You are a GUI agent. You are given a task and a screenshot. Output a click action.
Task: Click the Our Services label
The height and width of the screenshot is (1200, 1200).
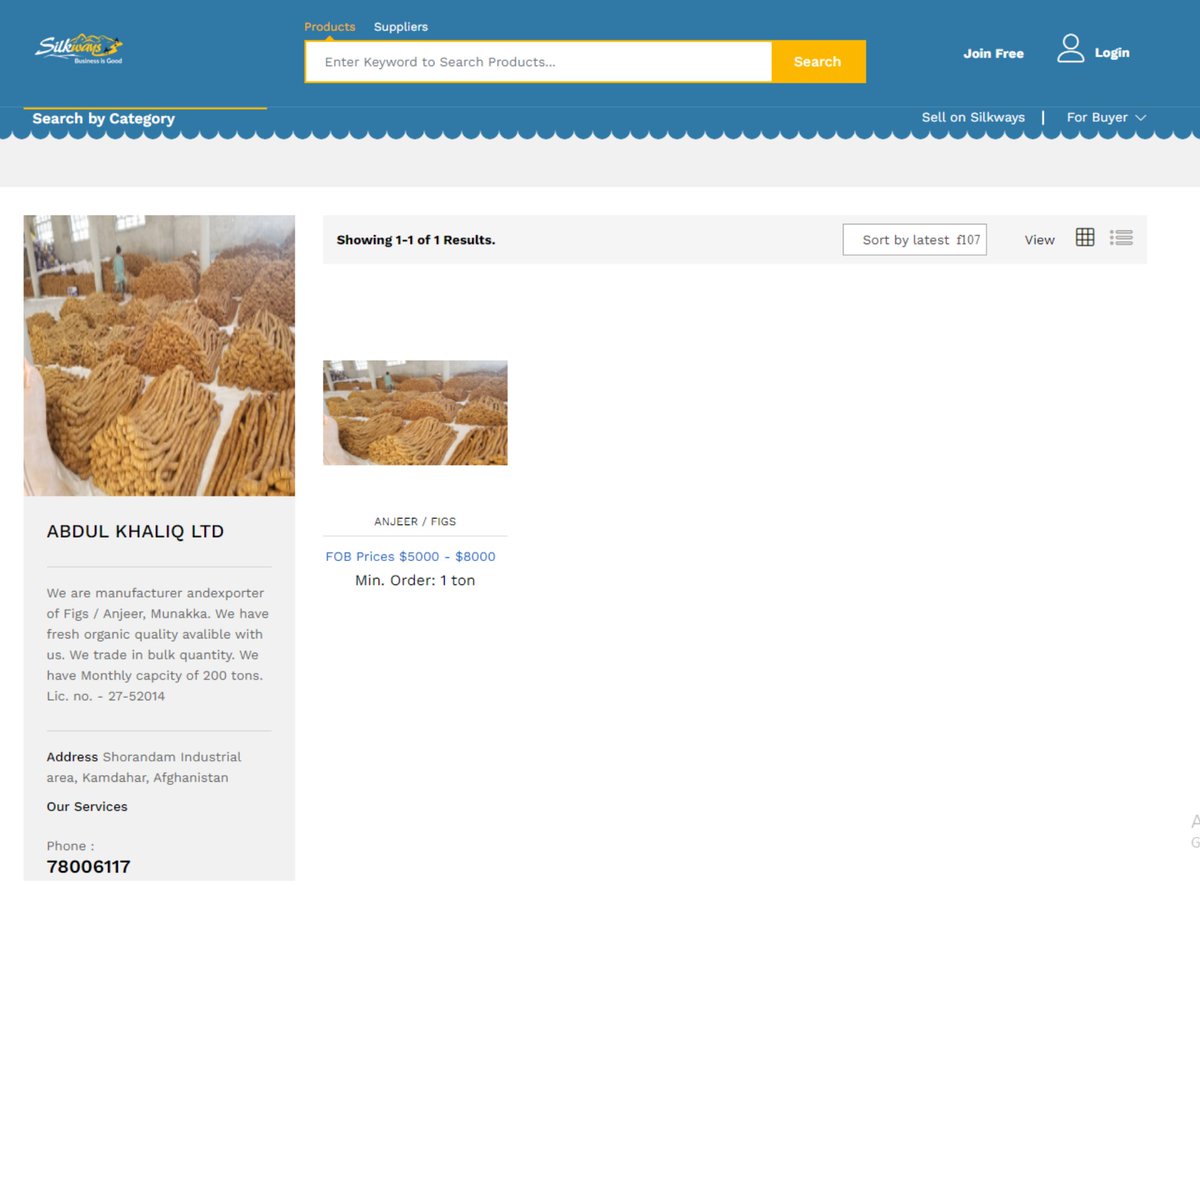(87, 807)
